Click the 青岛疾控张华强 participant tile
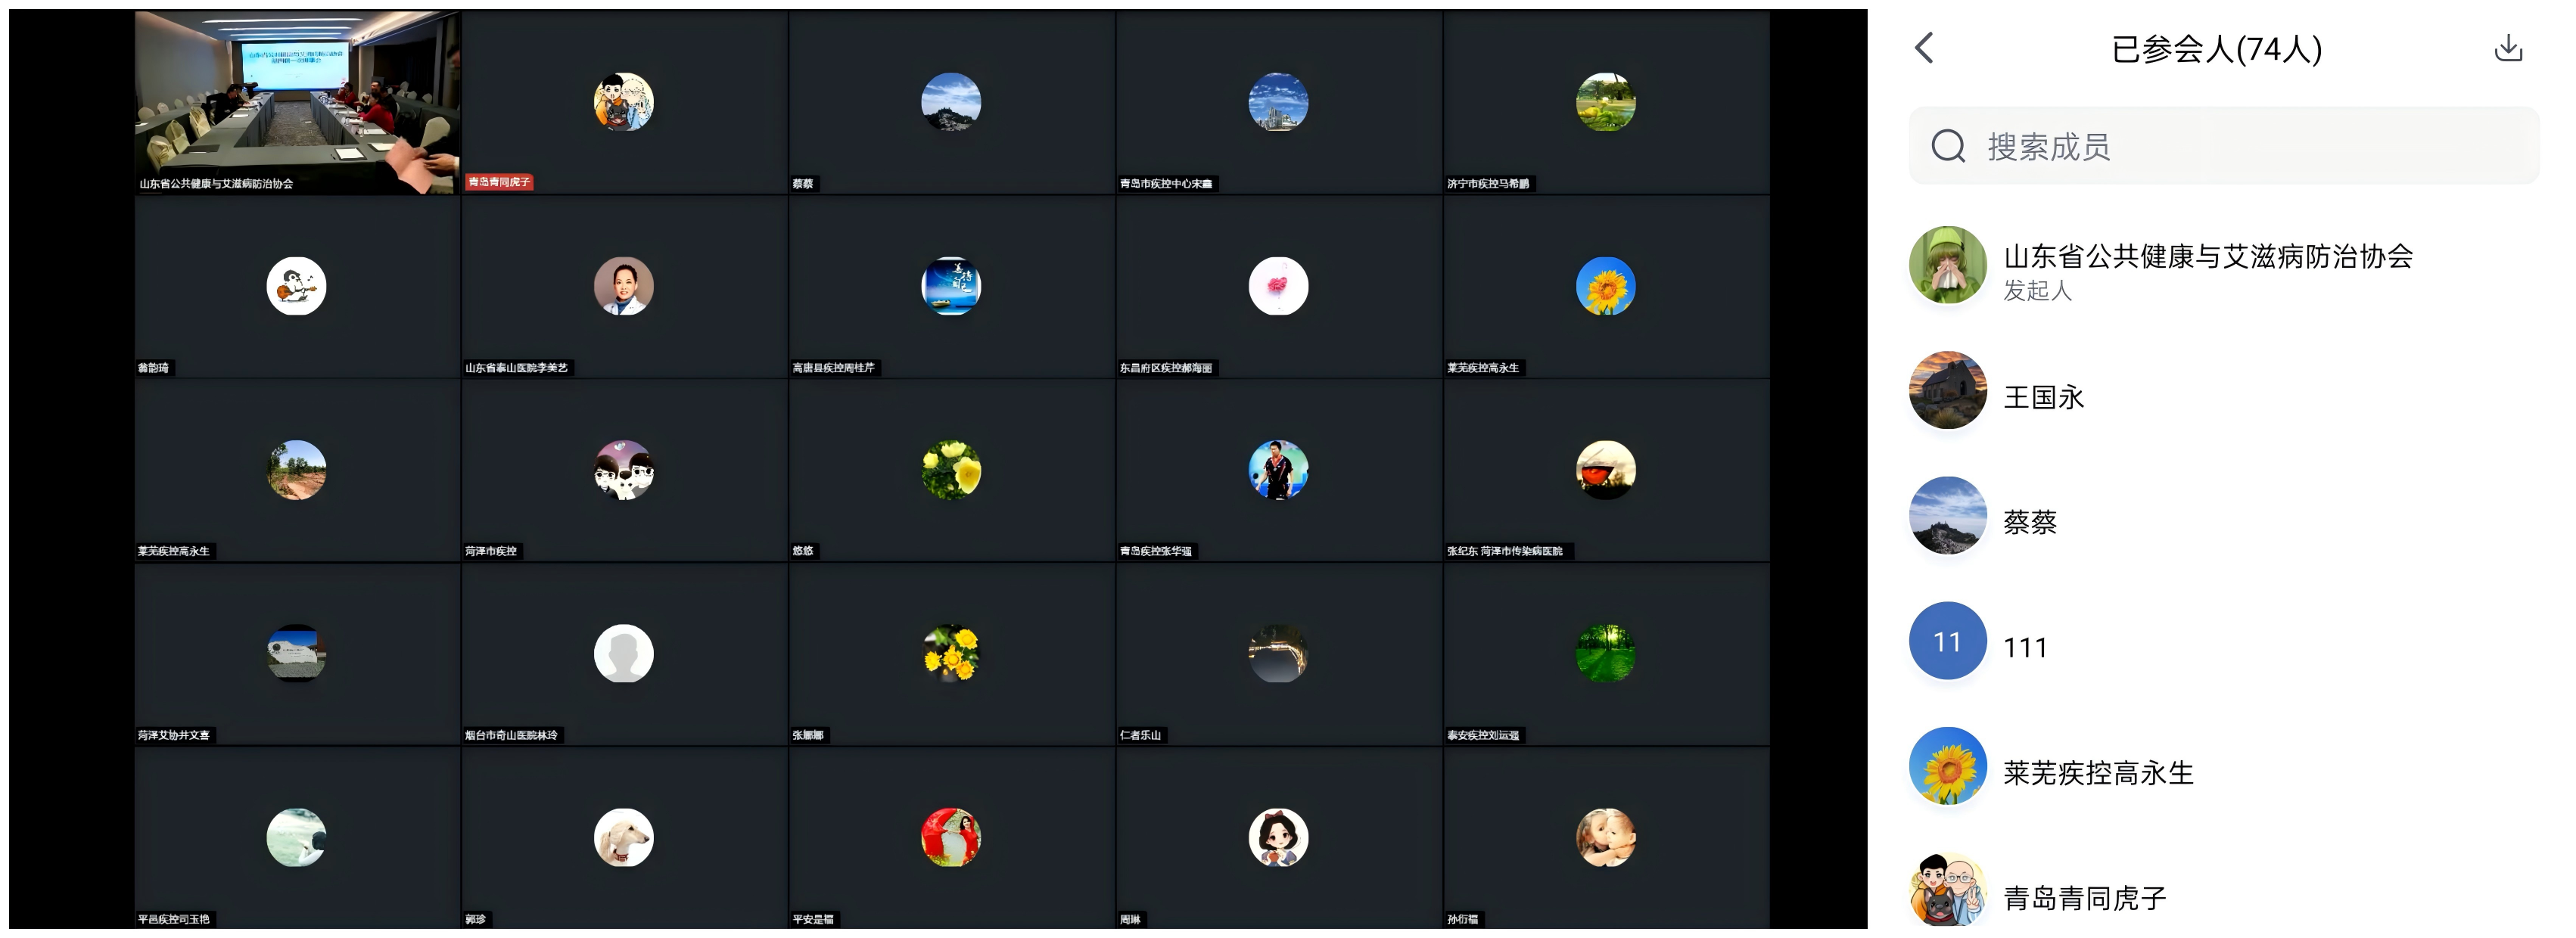This screenshot has width=2576, height=938. click(x=1279, y=470)
